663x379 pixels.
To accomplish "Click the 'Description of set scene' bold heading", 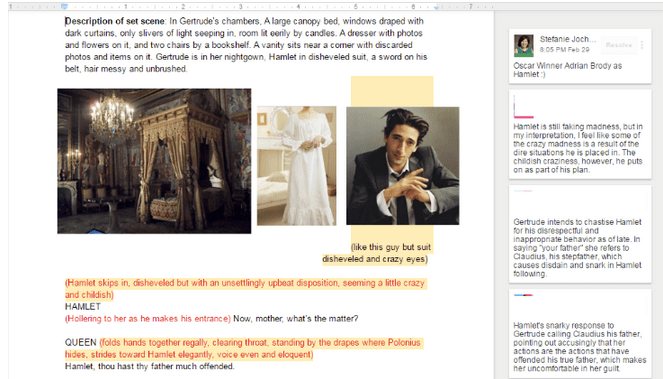I will coord(115,21).
